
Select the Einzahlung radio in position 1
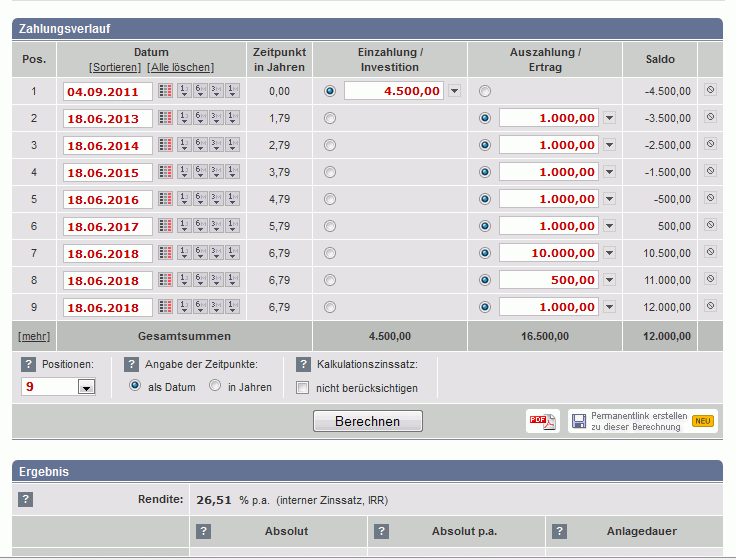click(x=330, y=91)
